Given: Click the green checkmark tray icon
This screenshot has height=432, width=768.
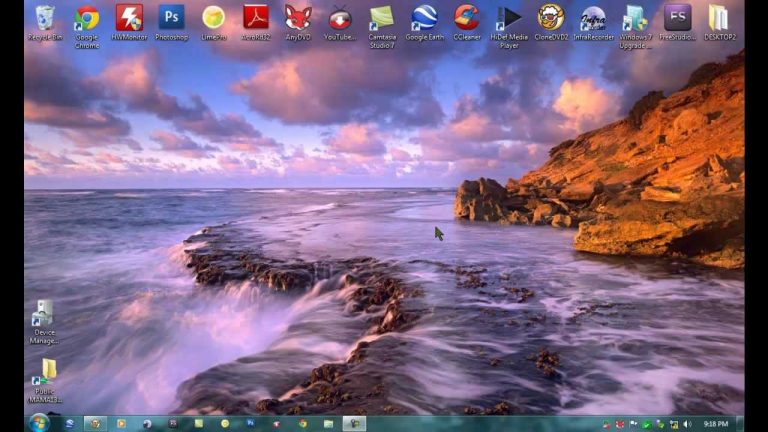Looking at the screenshot, I should coord(646,425).
